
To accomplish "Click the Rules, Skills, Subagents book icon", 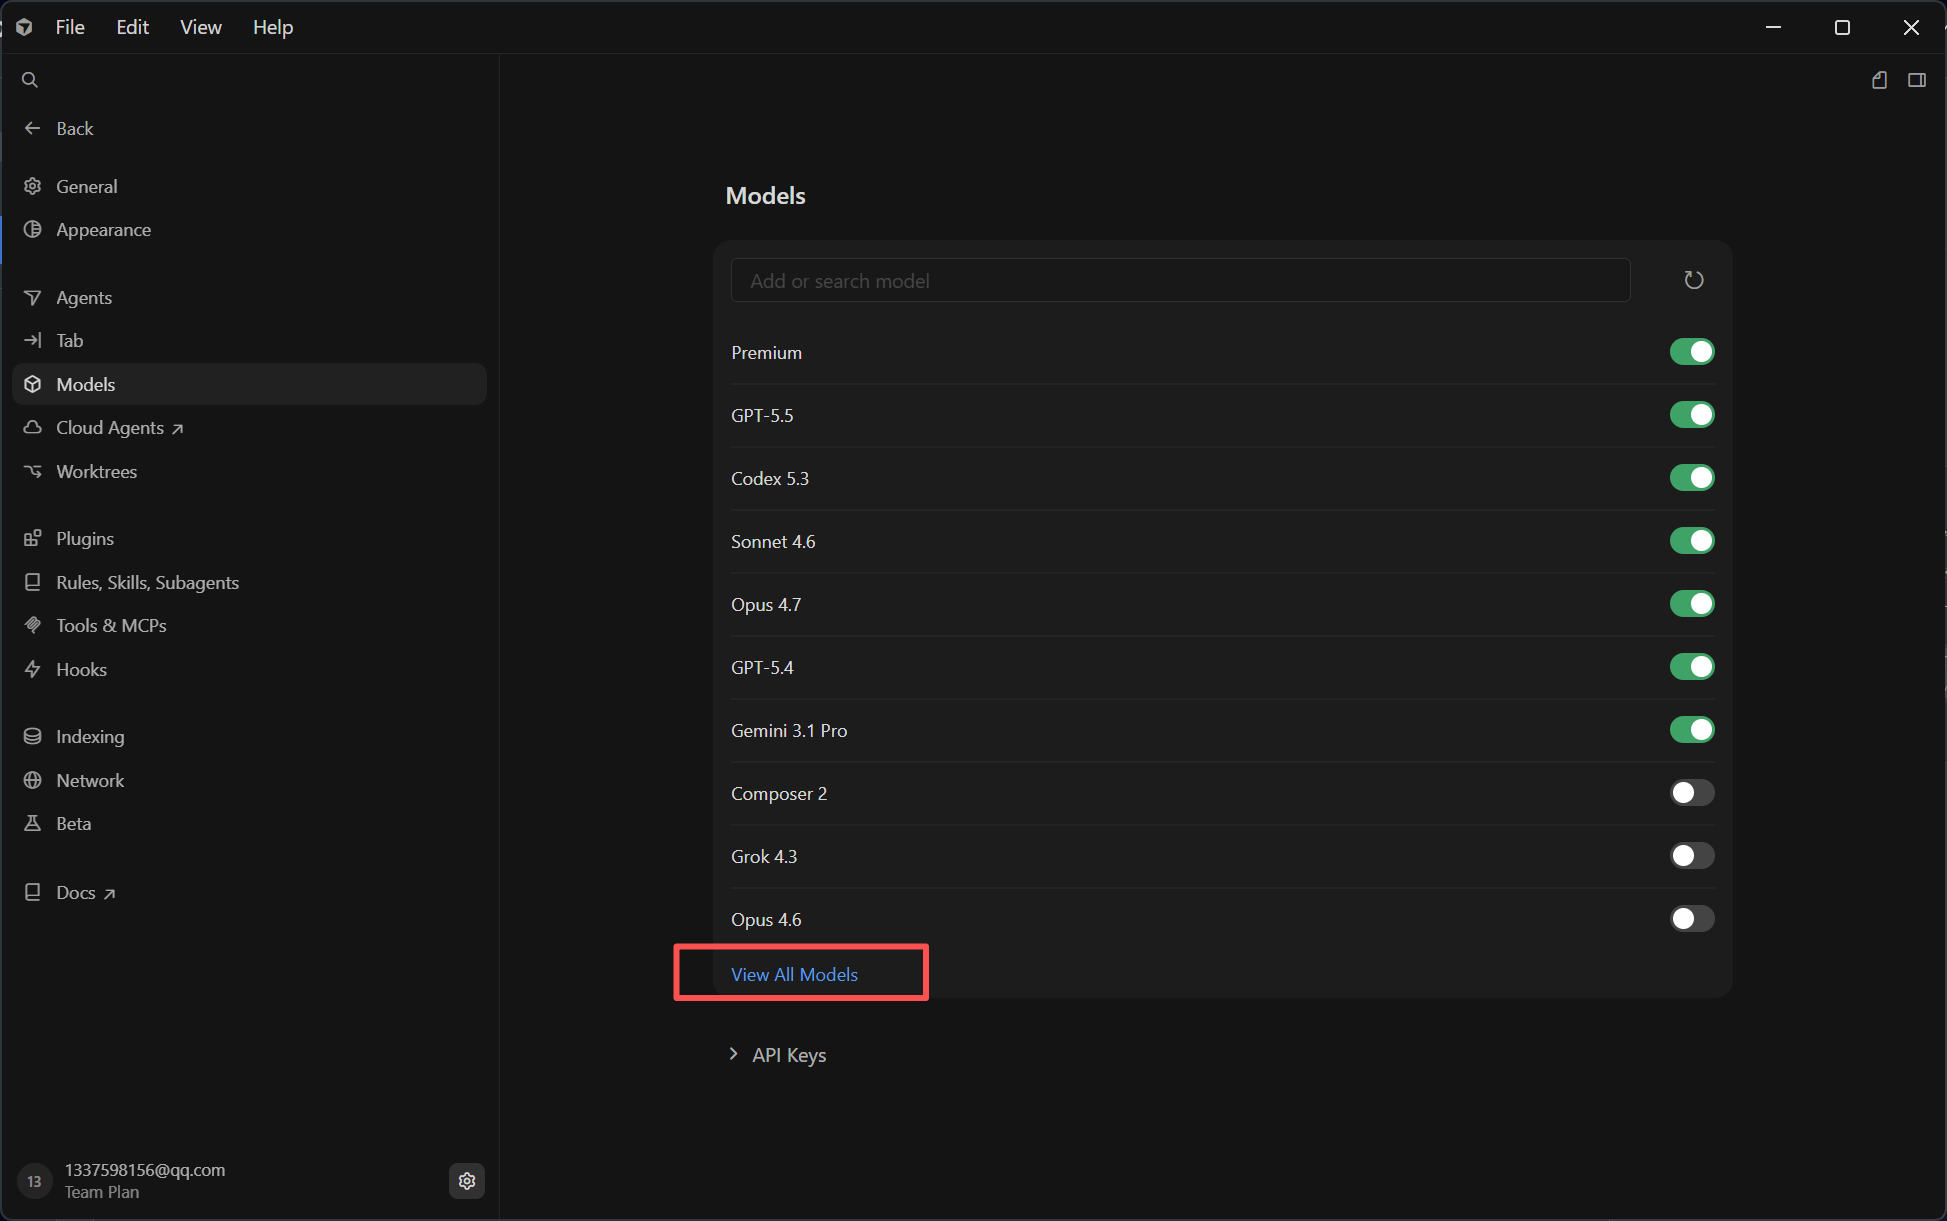I will tap(33, 582).
